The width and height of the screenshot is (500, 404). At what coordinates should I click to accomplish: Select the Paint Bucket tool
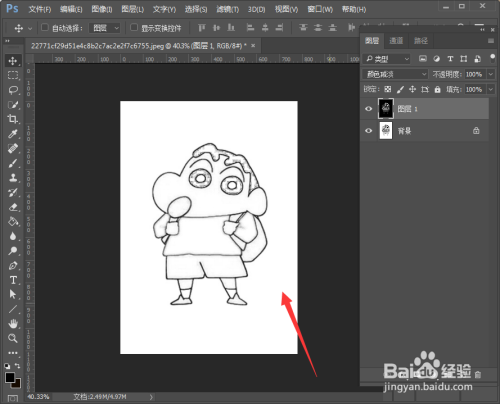pyautogui.click(x=13, y=221)
